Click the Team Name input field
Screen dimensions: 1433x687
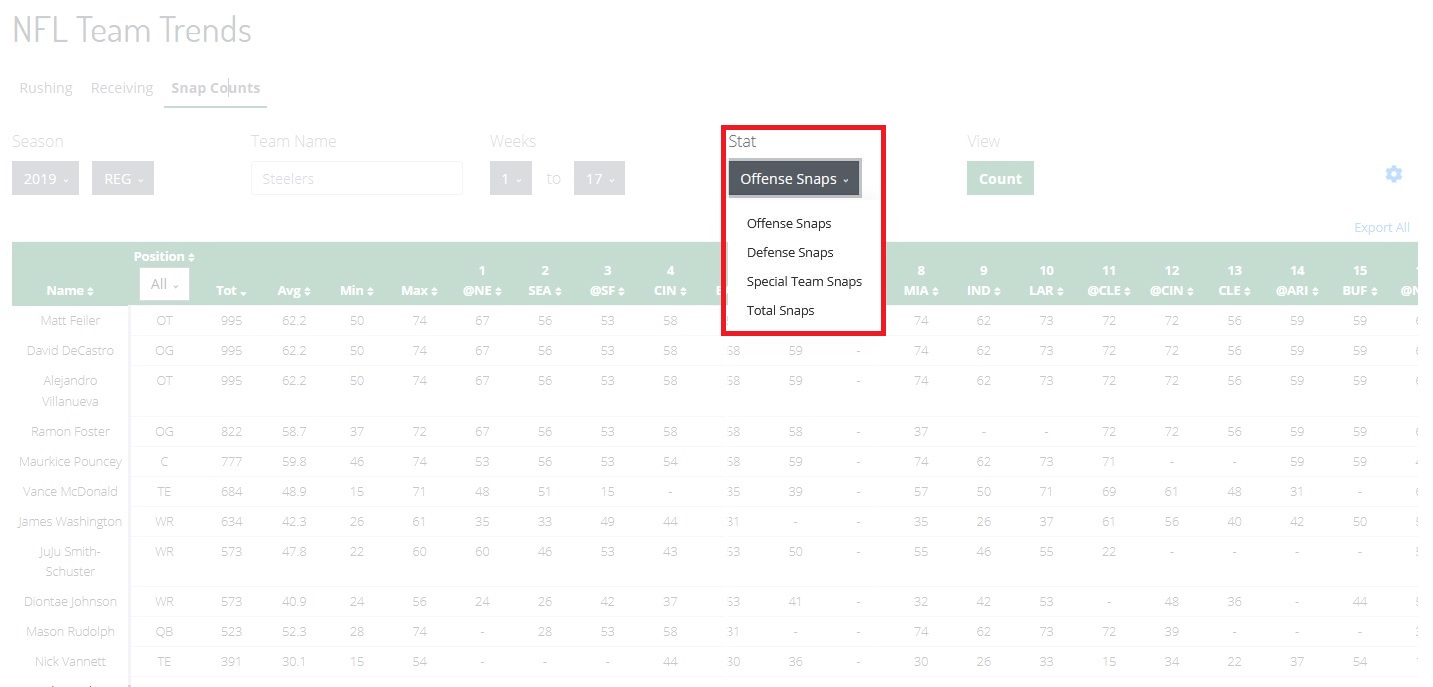coord(357,178)
